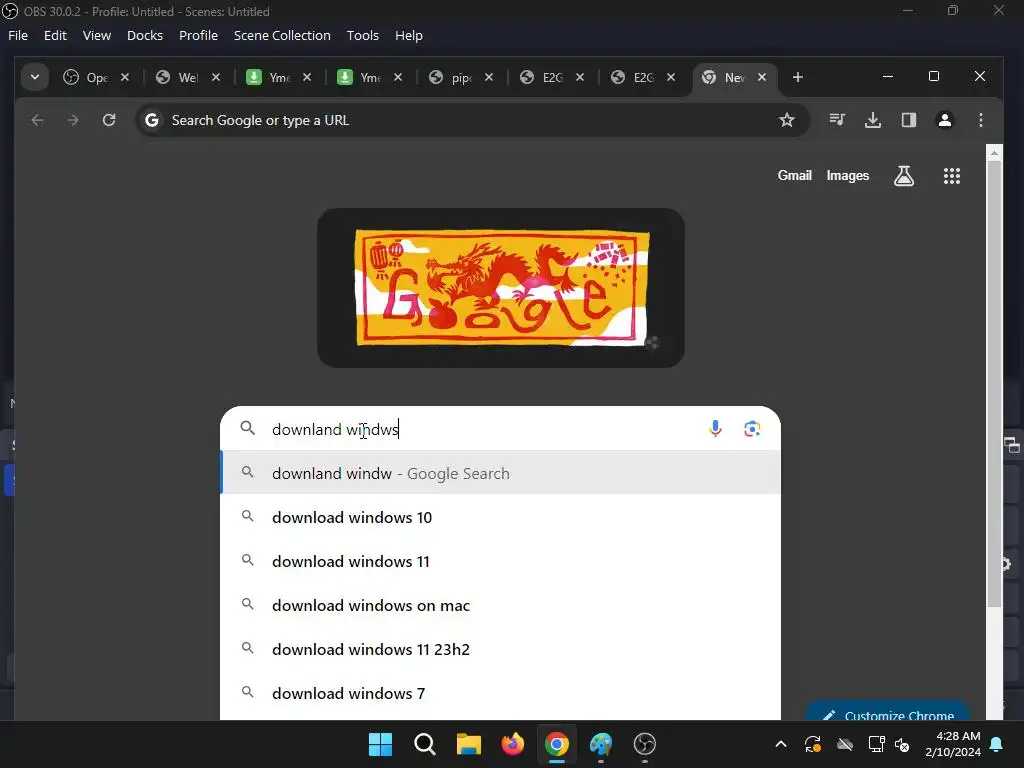Image resolution: width=1024 pixels, height=768 pixels.
Task: Start voice search with microphone
Action: pos(715,429)
